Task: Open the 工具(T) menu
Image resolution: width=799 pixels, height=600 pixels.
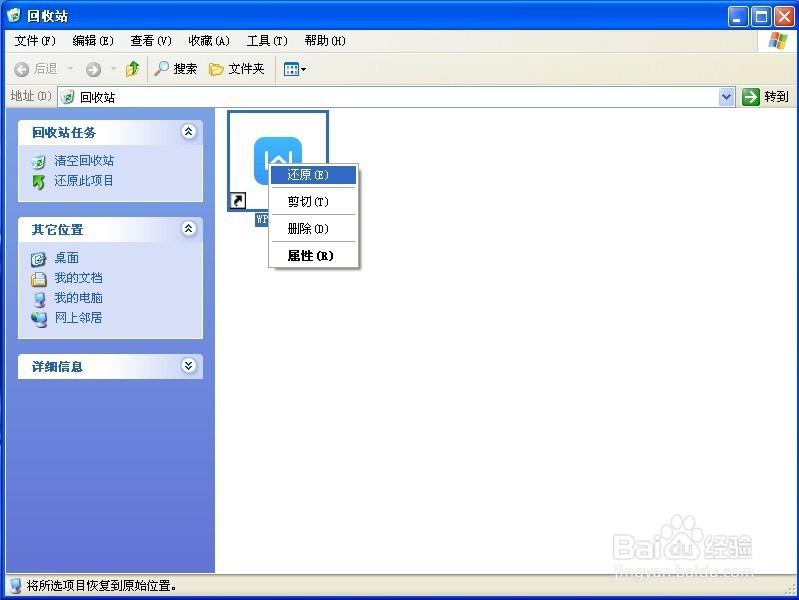Action: pos(267,41)
